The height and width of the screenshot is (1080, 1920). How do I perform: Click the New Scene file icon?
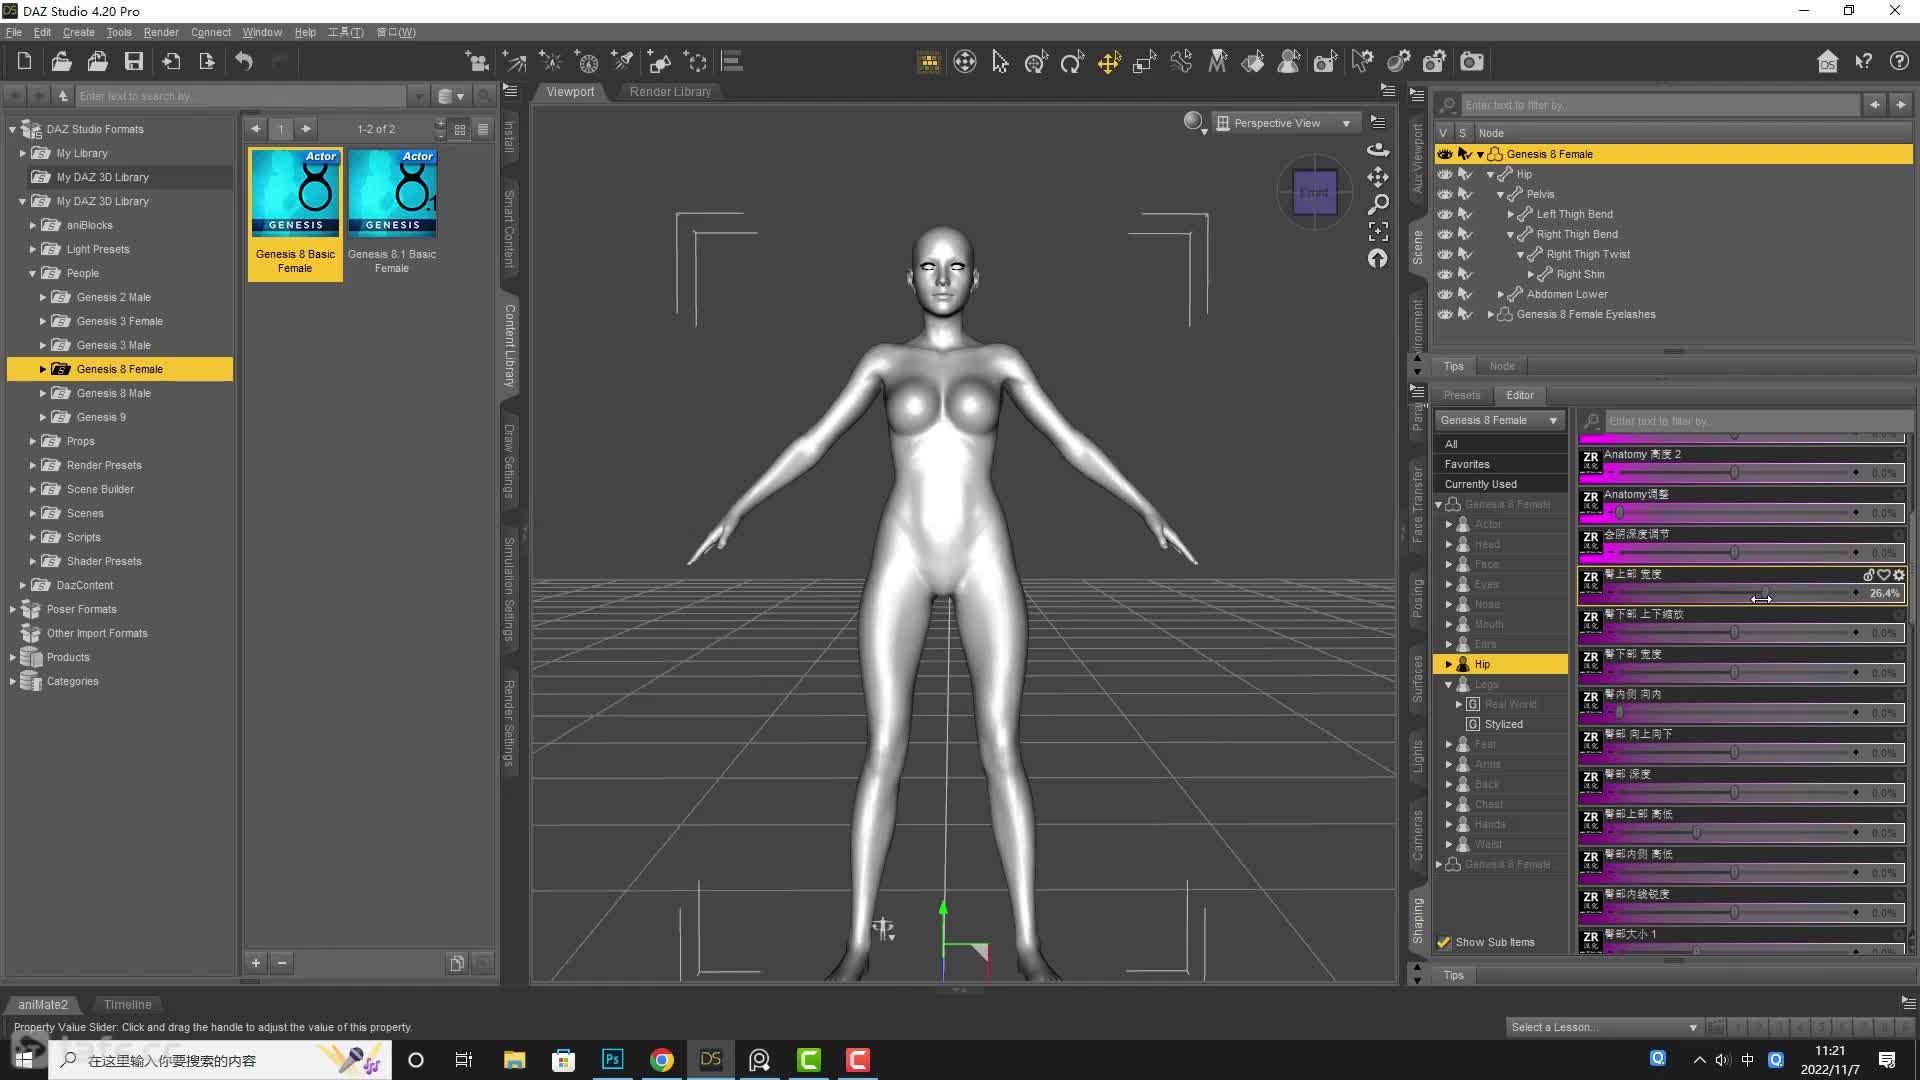(25, 62)
